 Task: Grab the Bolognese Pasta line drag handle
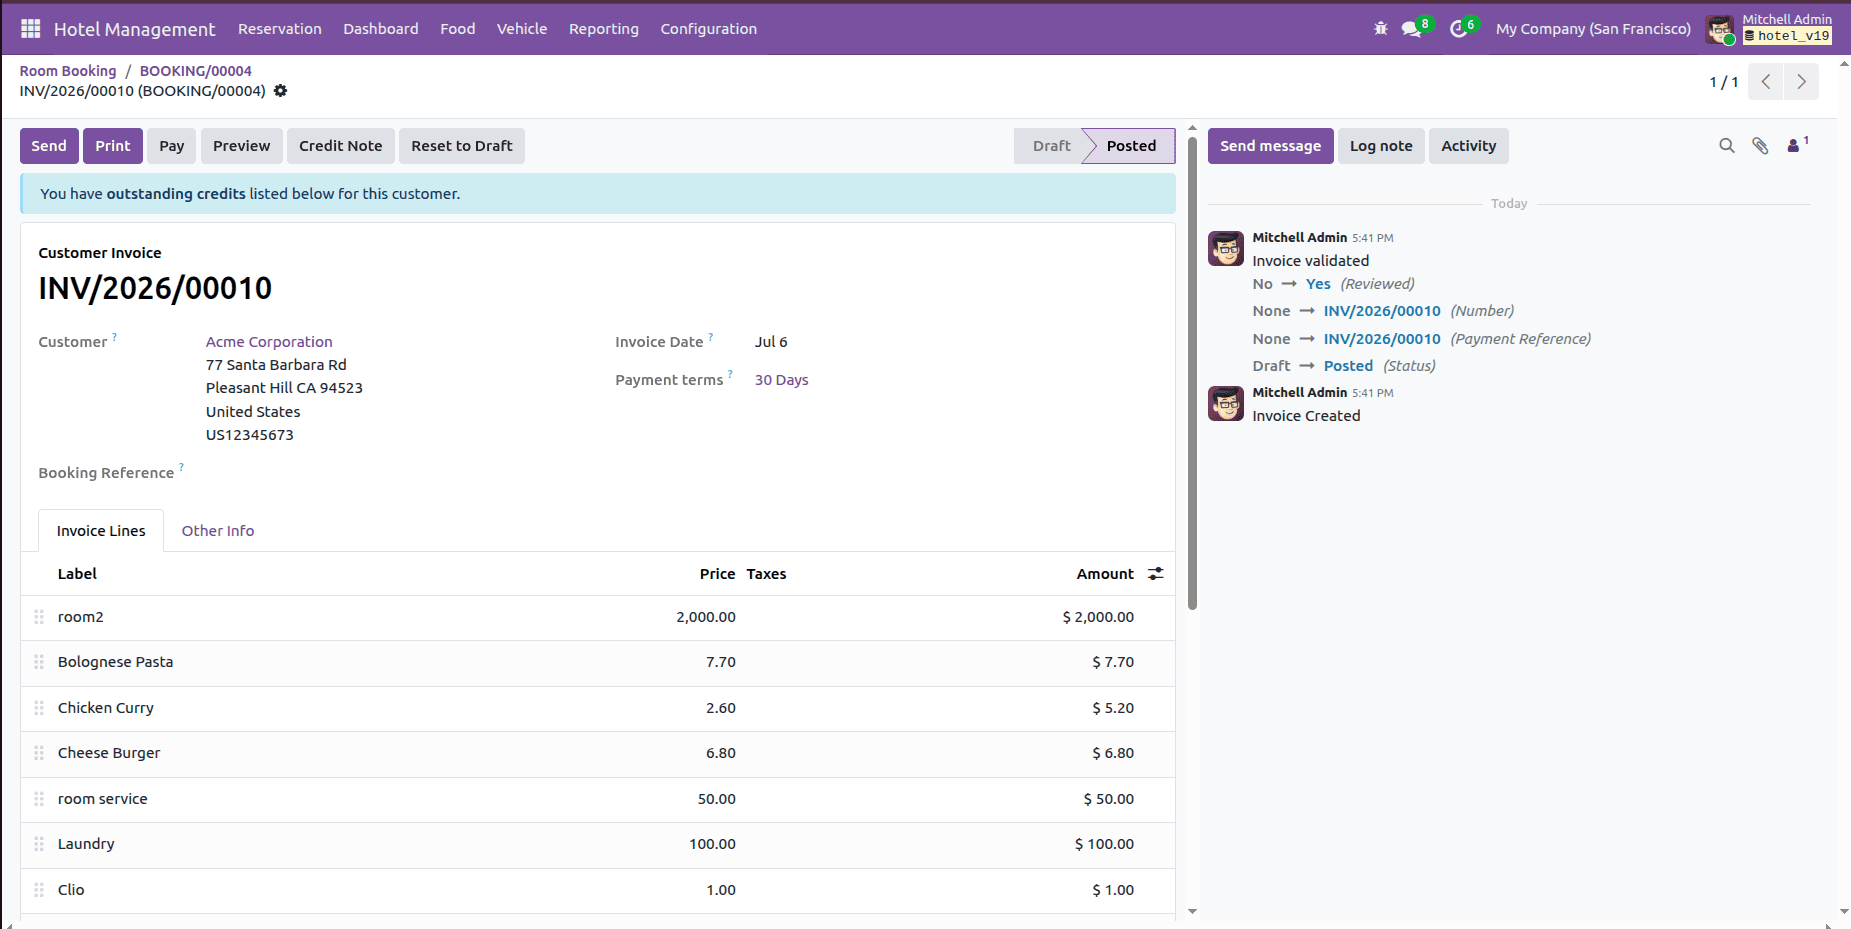pyautogui.click(x=39, y=662)
